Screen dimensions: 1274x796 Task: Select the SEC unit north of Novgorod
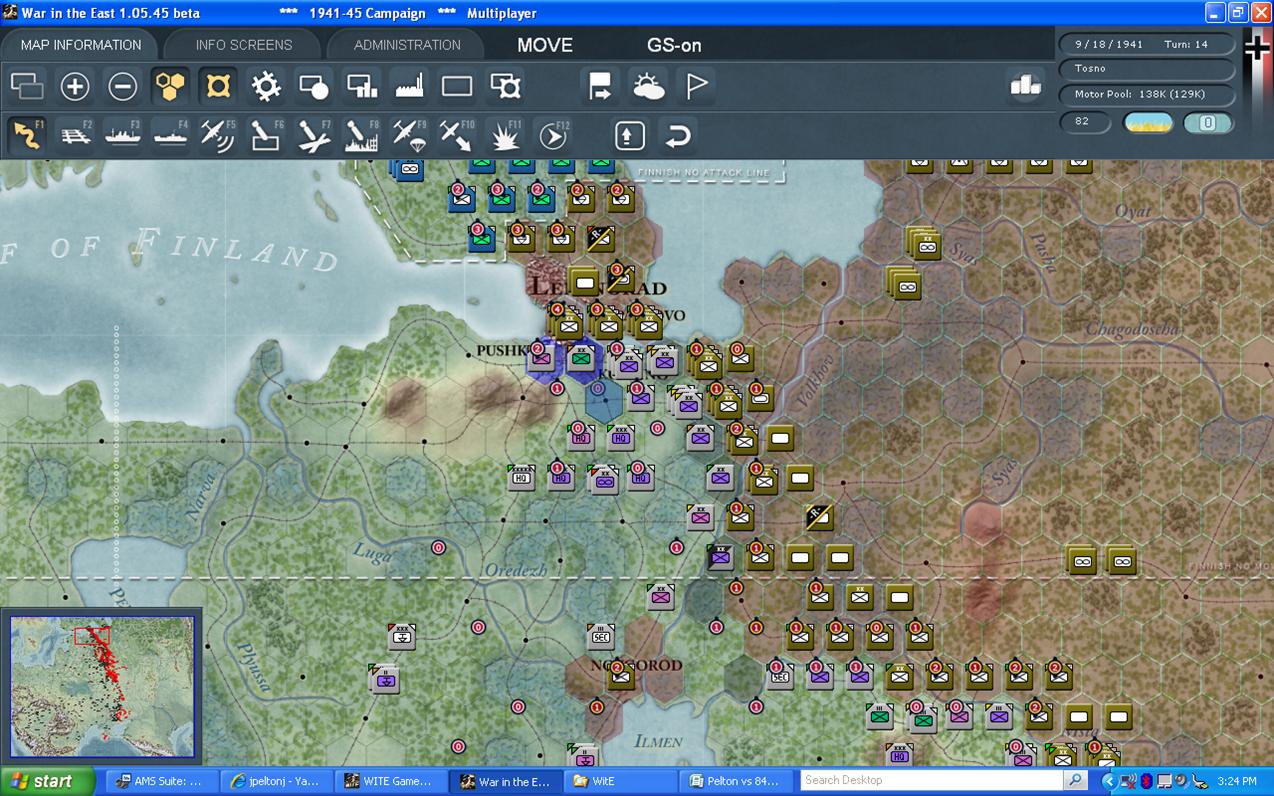click(x=601, y=636)
